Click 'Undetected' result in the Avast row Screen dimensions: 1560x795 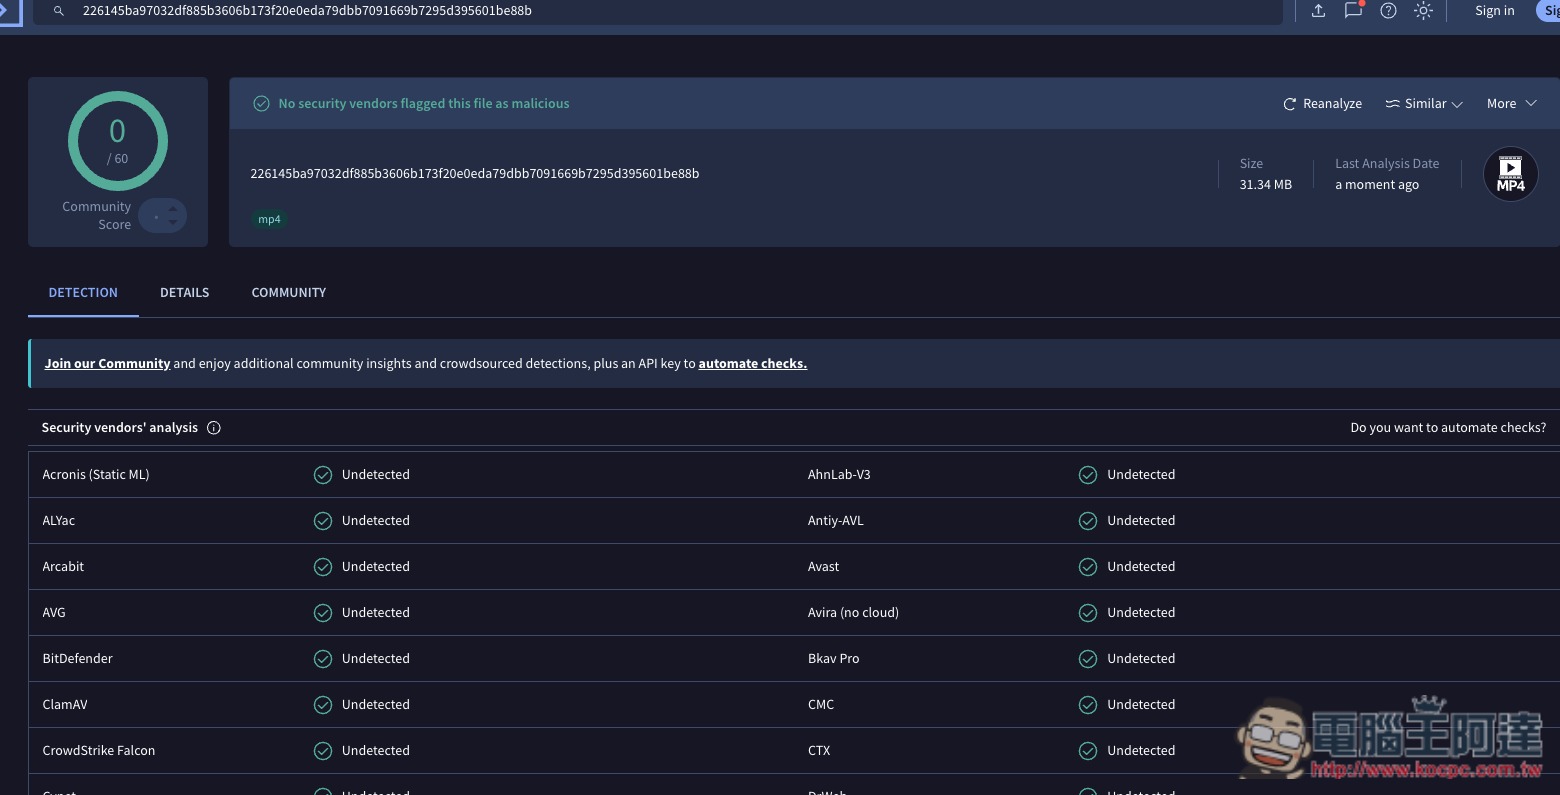coord(1141,567)
